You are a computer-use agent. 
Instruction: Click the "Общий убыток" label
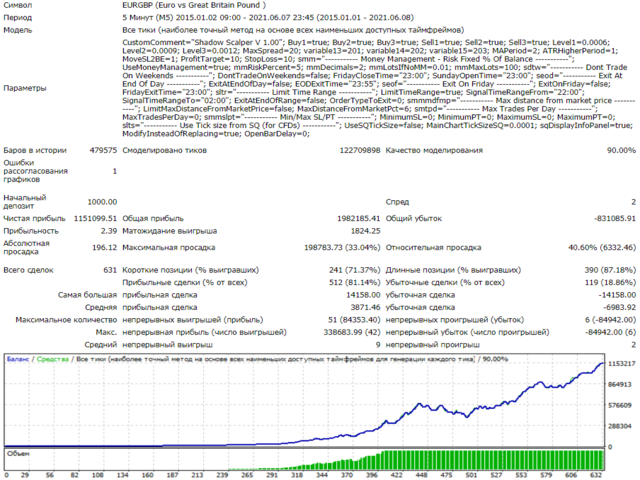(x=413, y=218)
